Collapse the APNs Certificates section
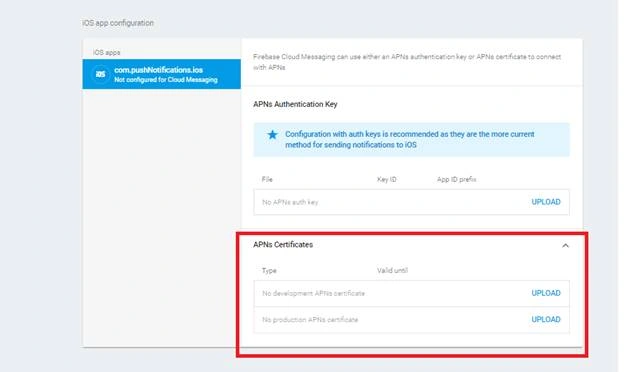Image resolution: width=624 pixels, height=372 pixels. click(565, 245)
